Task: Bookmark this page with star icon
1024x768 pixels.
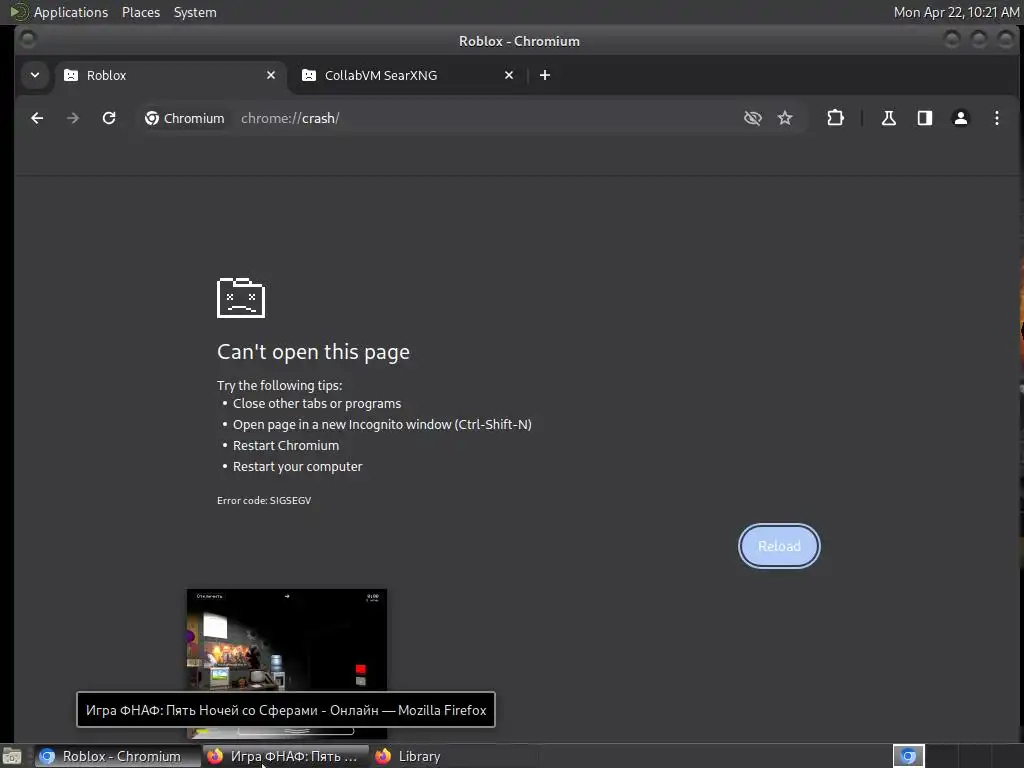Action: click(x=785, y=118)
